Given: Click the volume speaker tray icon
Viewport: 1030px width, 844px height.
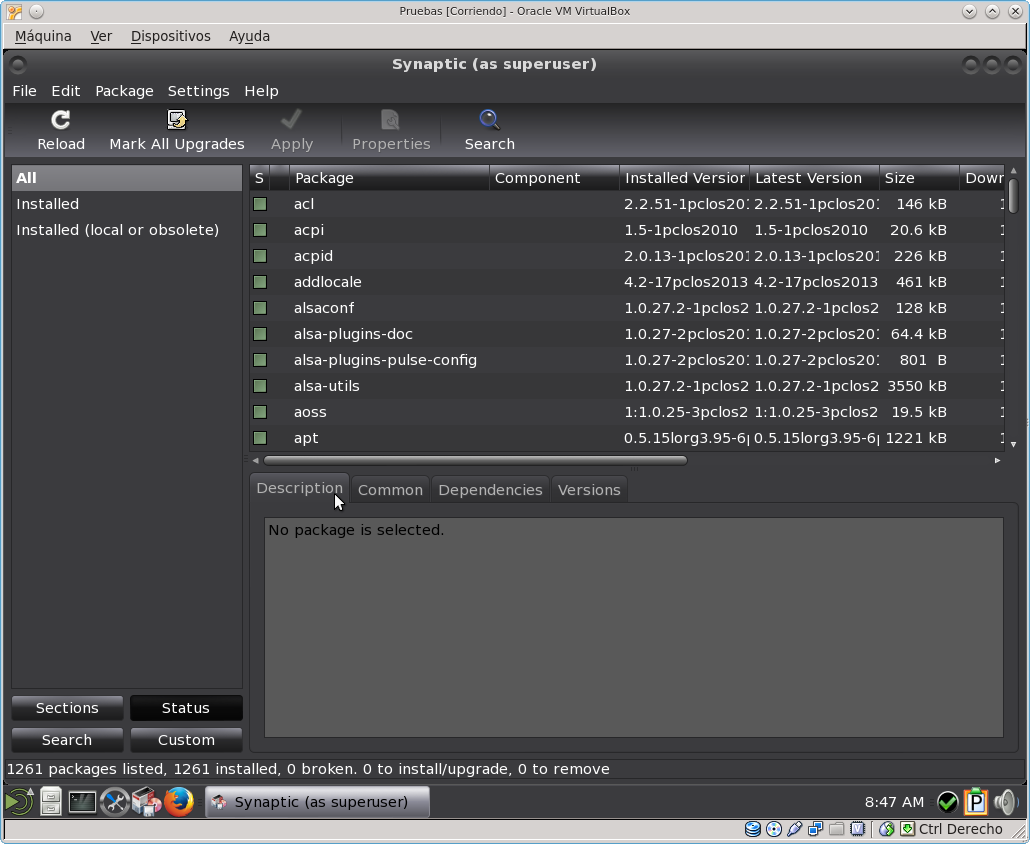Looking at the screenshot, I should 1006,801.
